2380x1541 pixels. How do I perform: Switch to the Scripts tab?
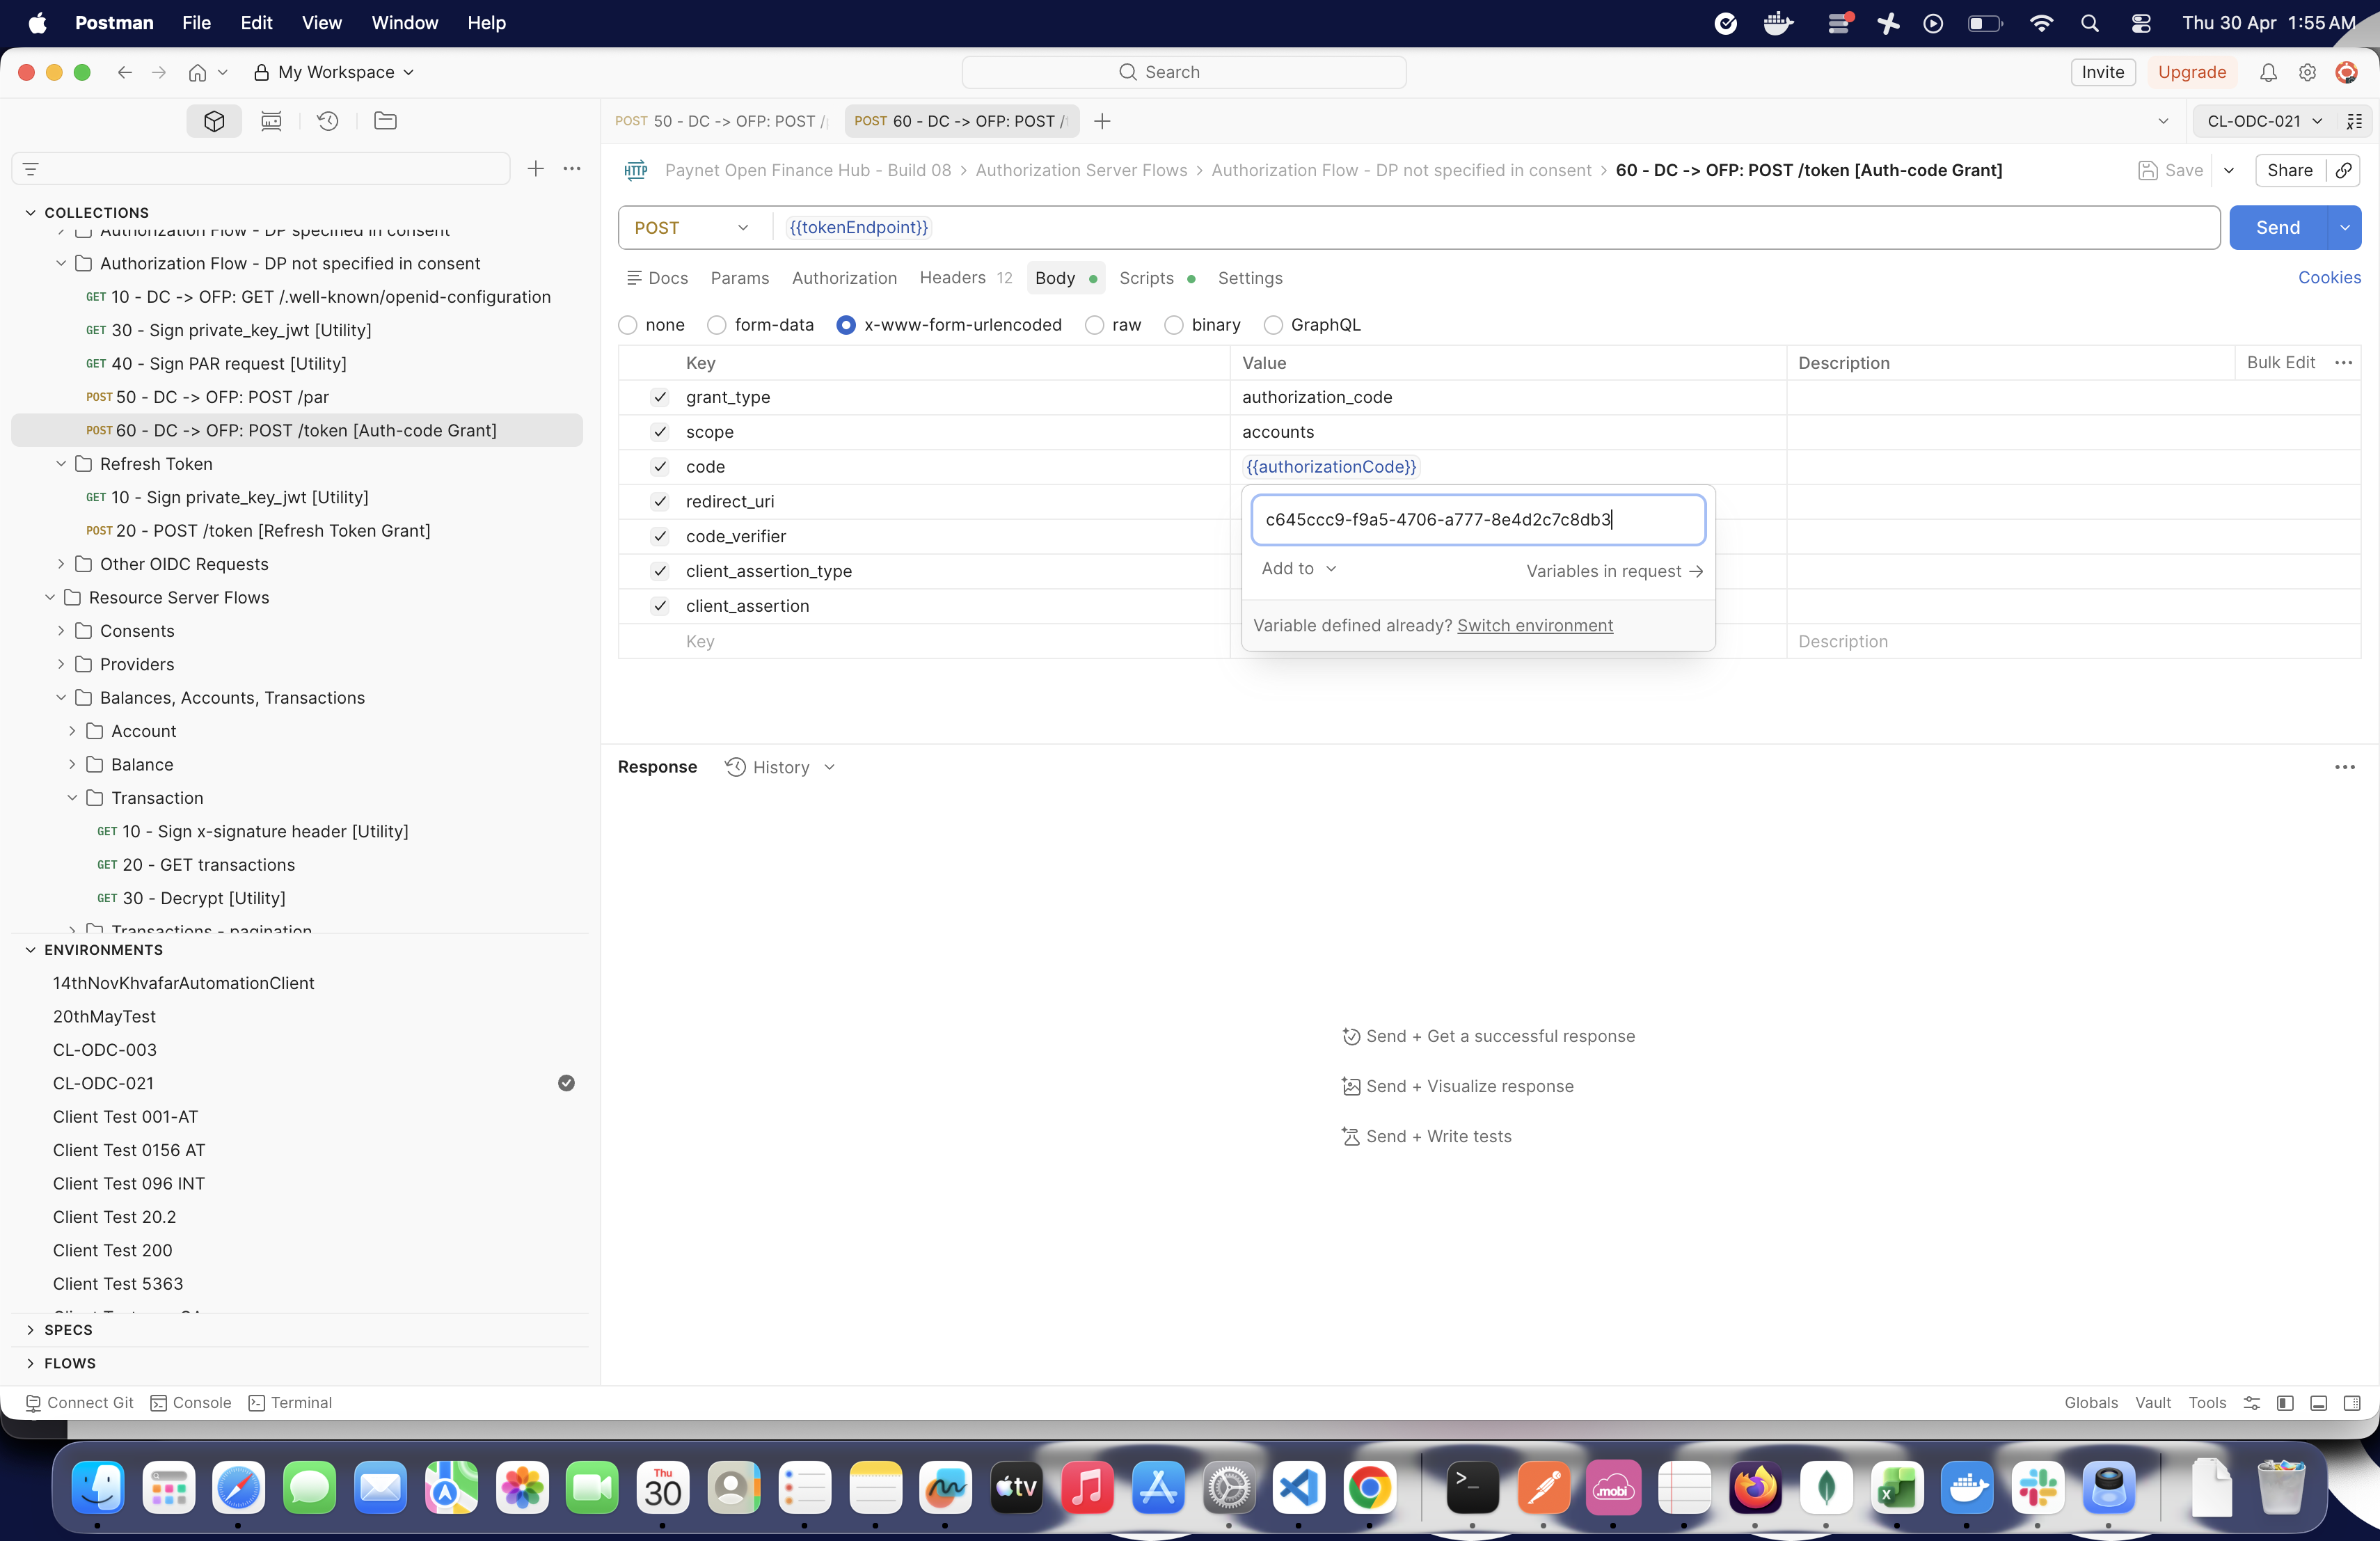(1146, 278)
